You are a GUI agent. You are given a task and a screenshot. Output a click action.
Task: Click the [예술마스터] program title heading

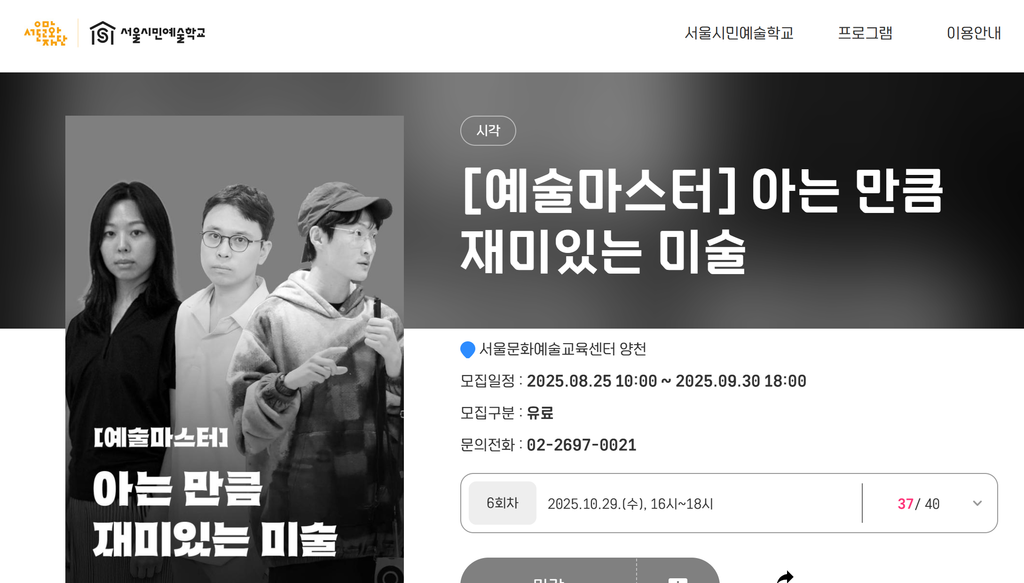(x=702, y=221)
